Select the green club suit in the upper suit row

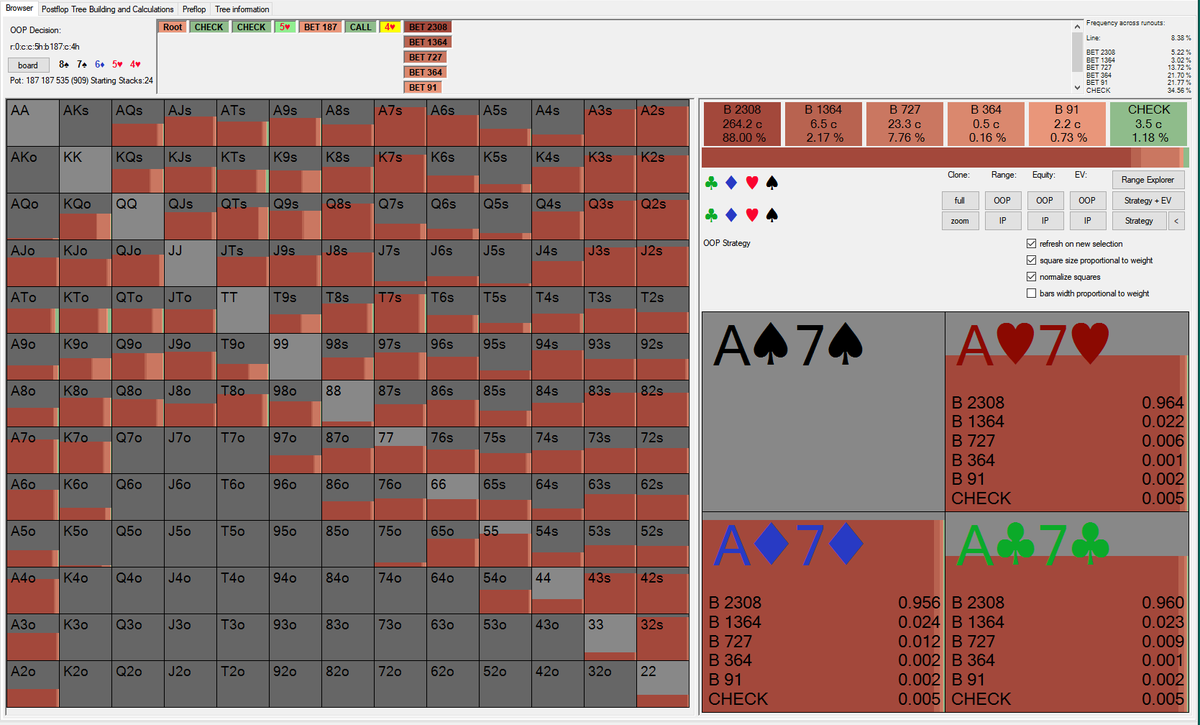pyautogui.click(x=711, y=183)
